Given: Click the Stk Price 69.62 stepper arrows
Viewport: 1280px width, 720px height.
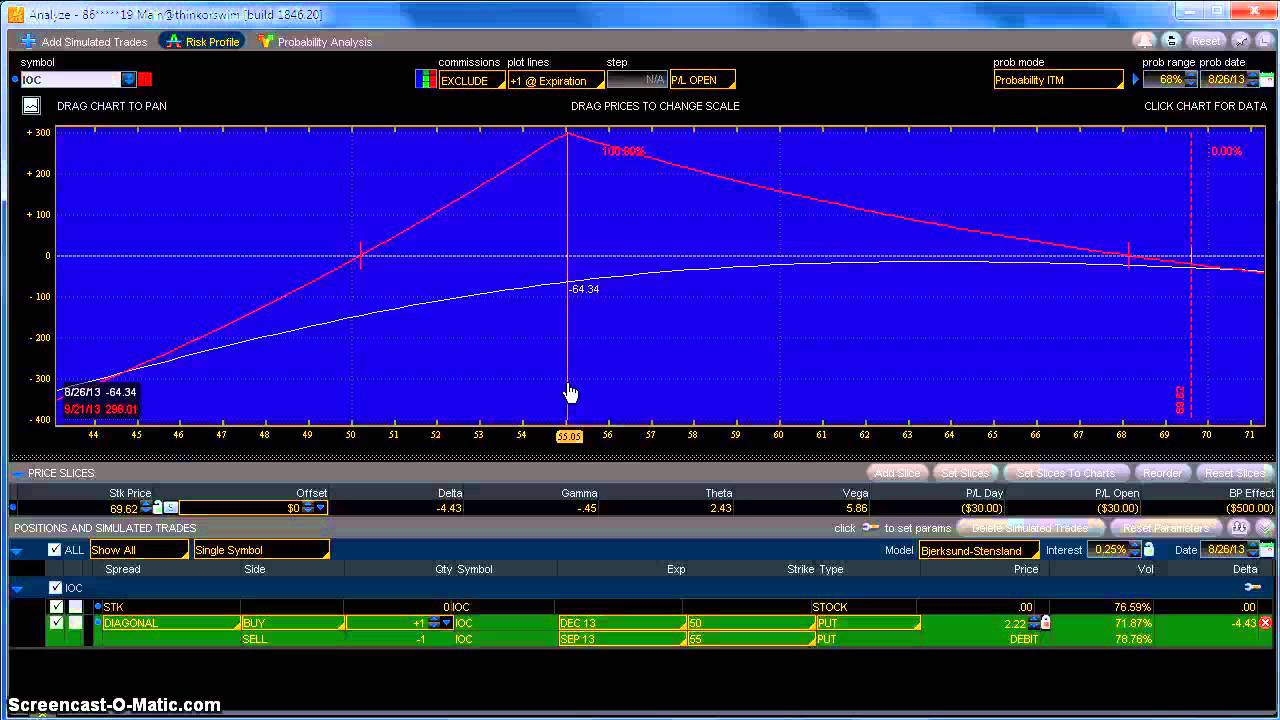Looking at the screenshot, I should click(x=146, y=508).
